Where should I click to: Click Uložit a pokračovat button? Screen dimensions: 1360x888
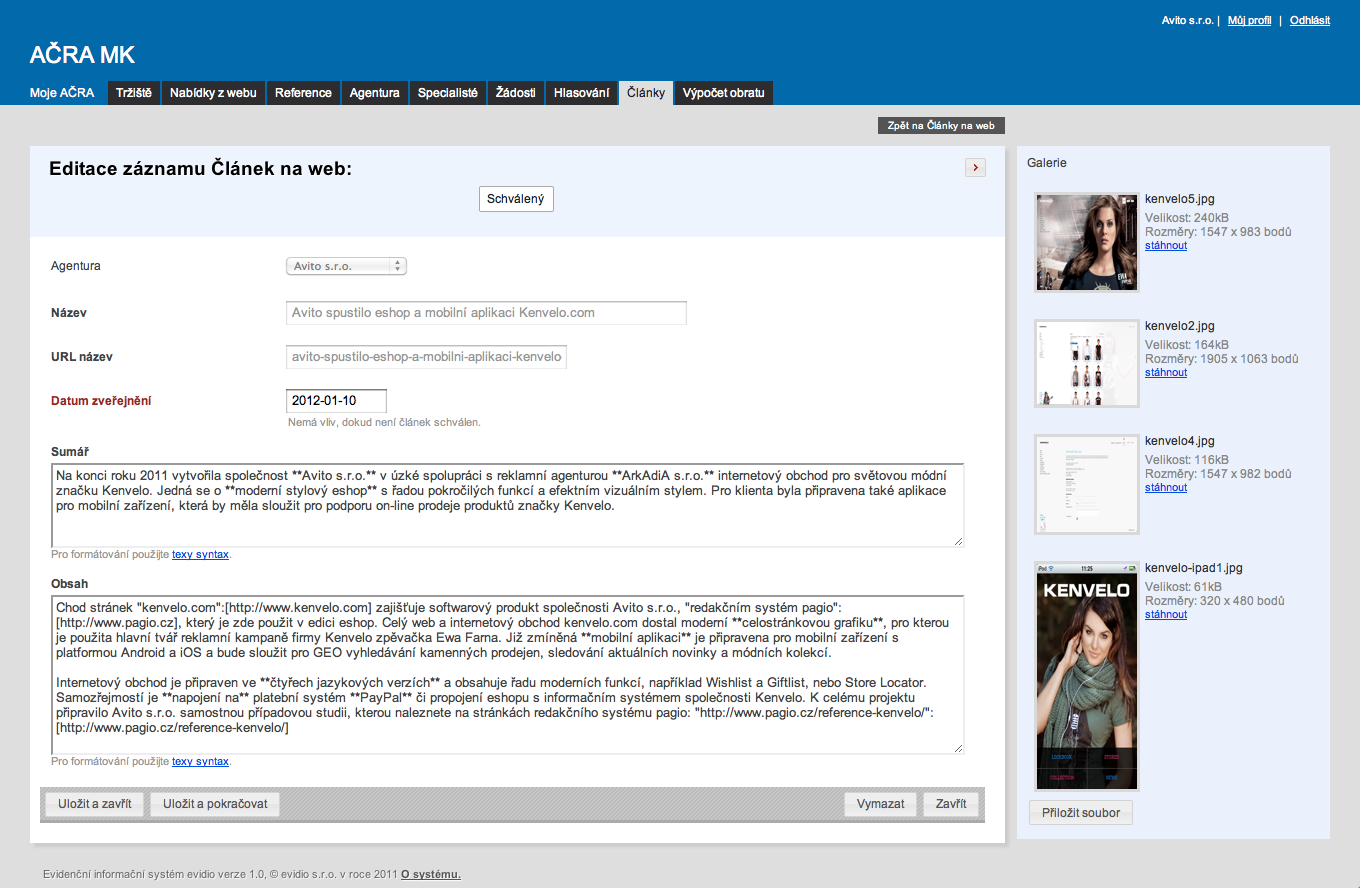tap(215, 804)
